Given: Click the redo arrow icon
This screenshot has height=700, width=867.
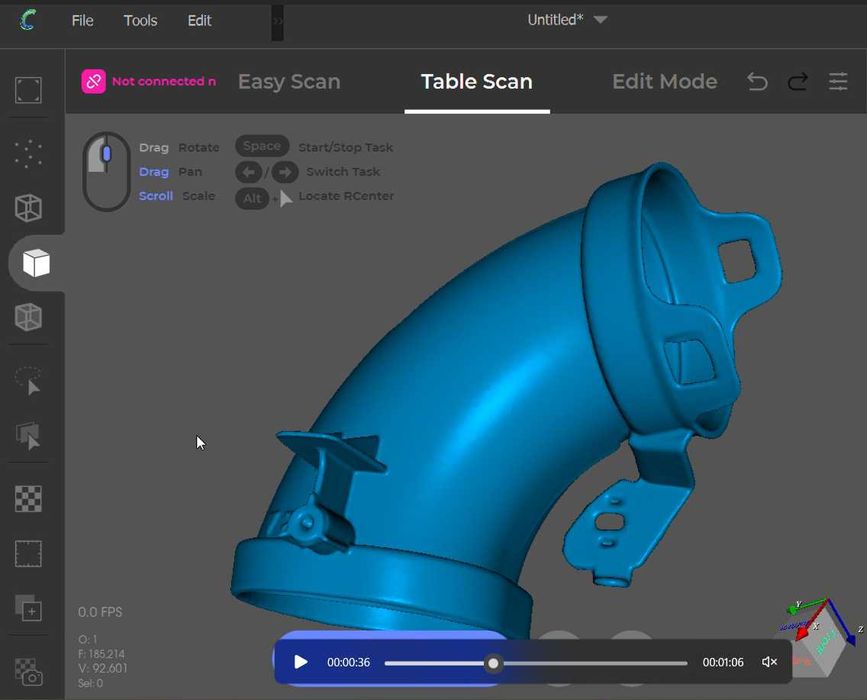Looking at the screenshot, I should [797, 82].
